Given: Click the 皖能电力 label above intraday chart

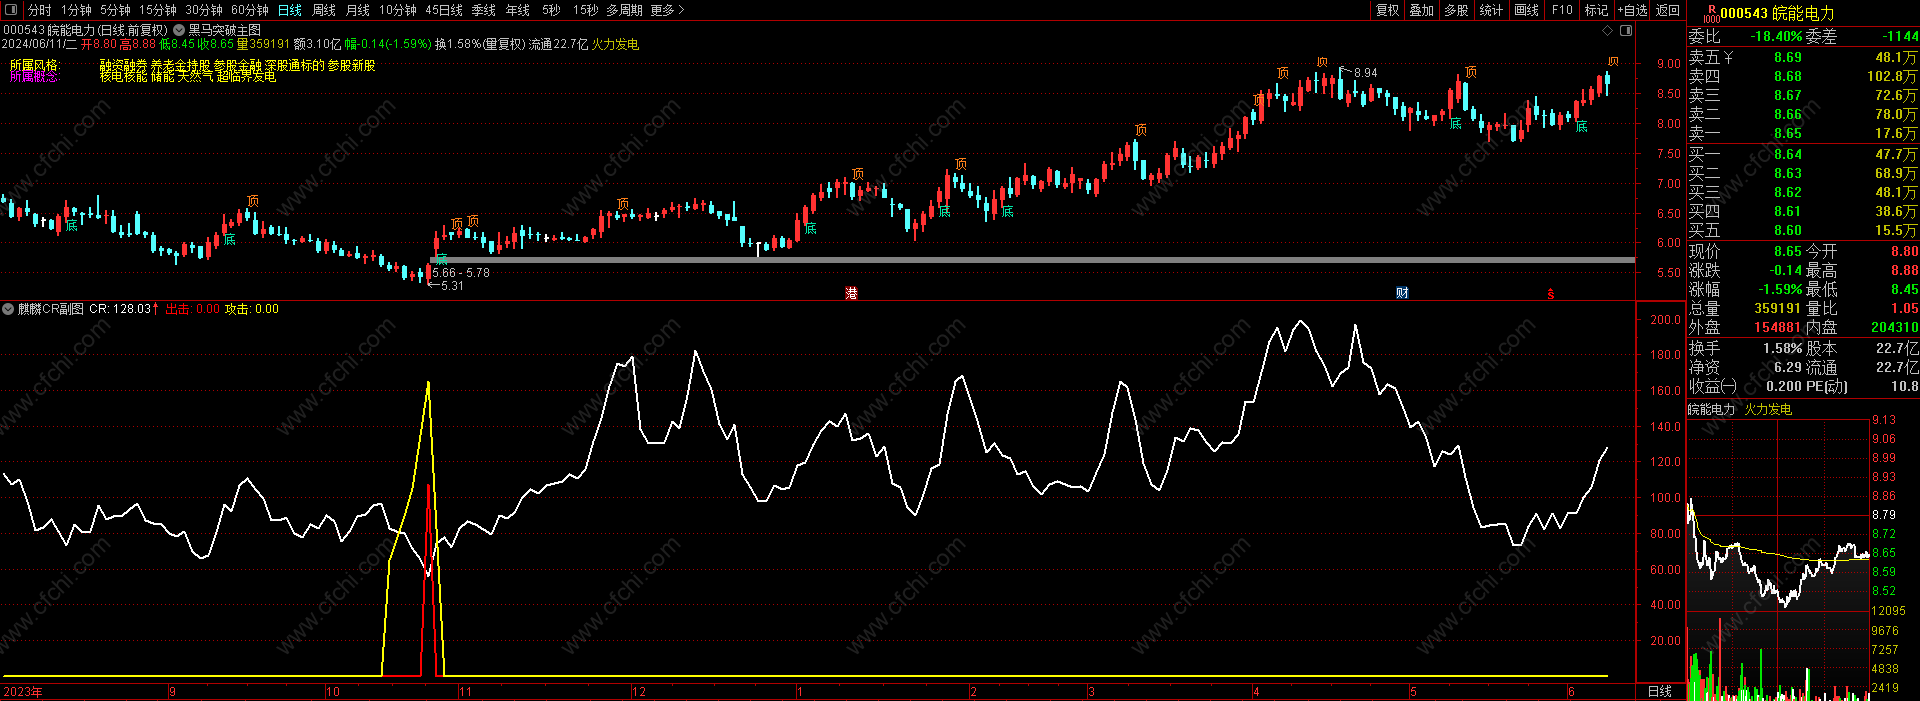Looking at the screenshot, I should click(1712, 410).
